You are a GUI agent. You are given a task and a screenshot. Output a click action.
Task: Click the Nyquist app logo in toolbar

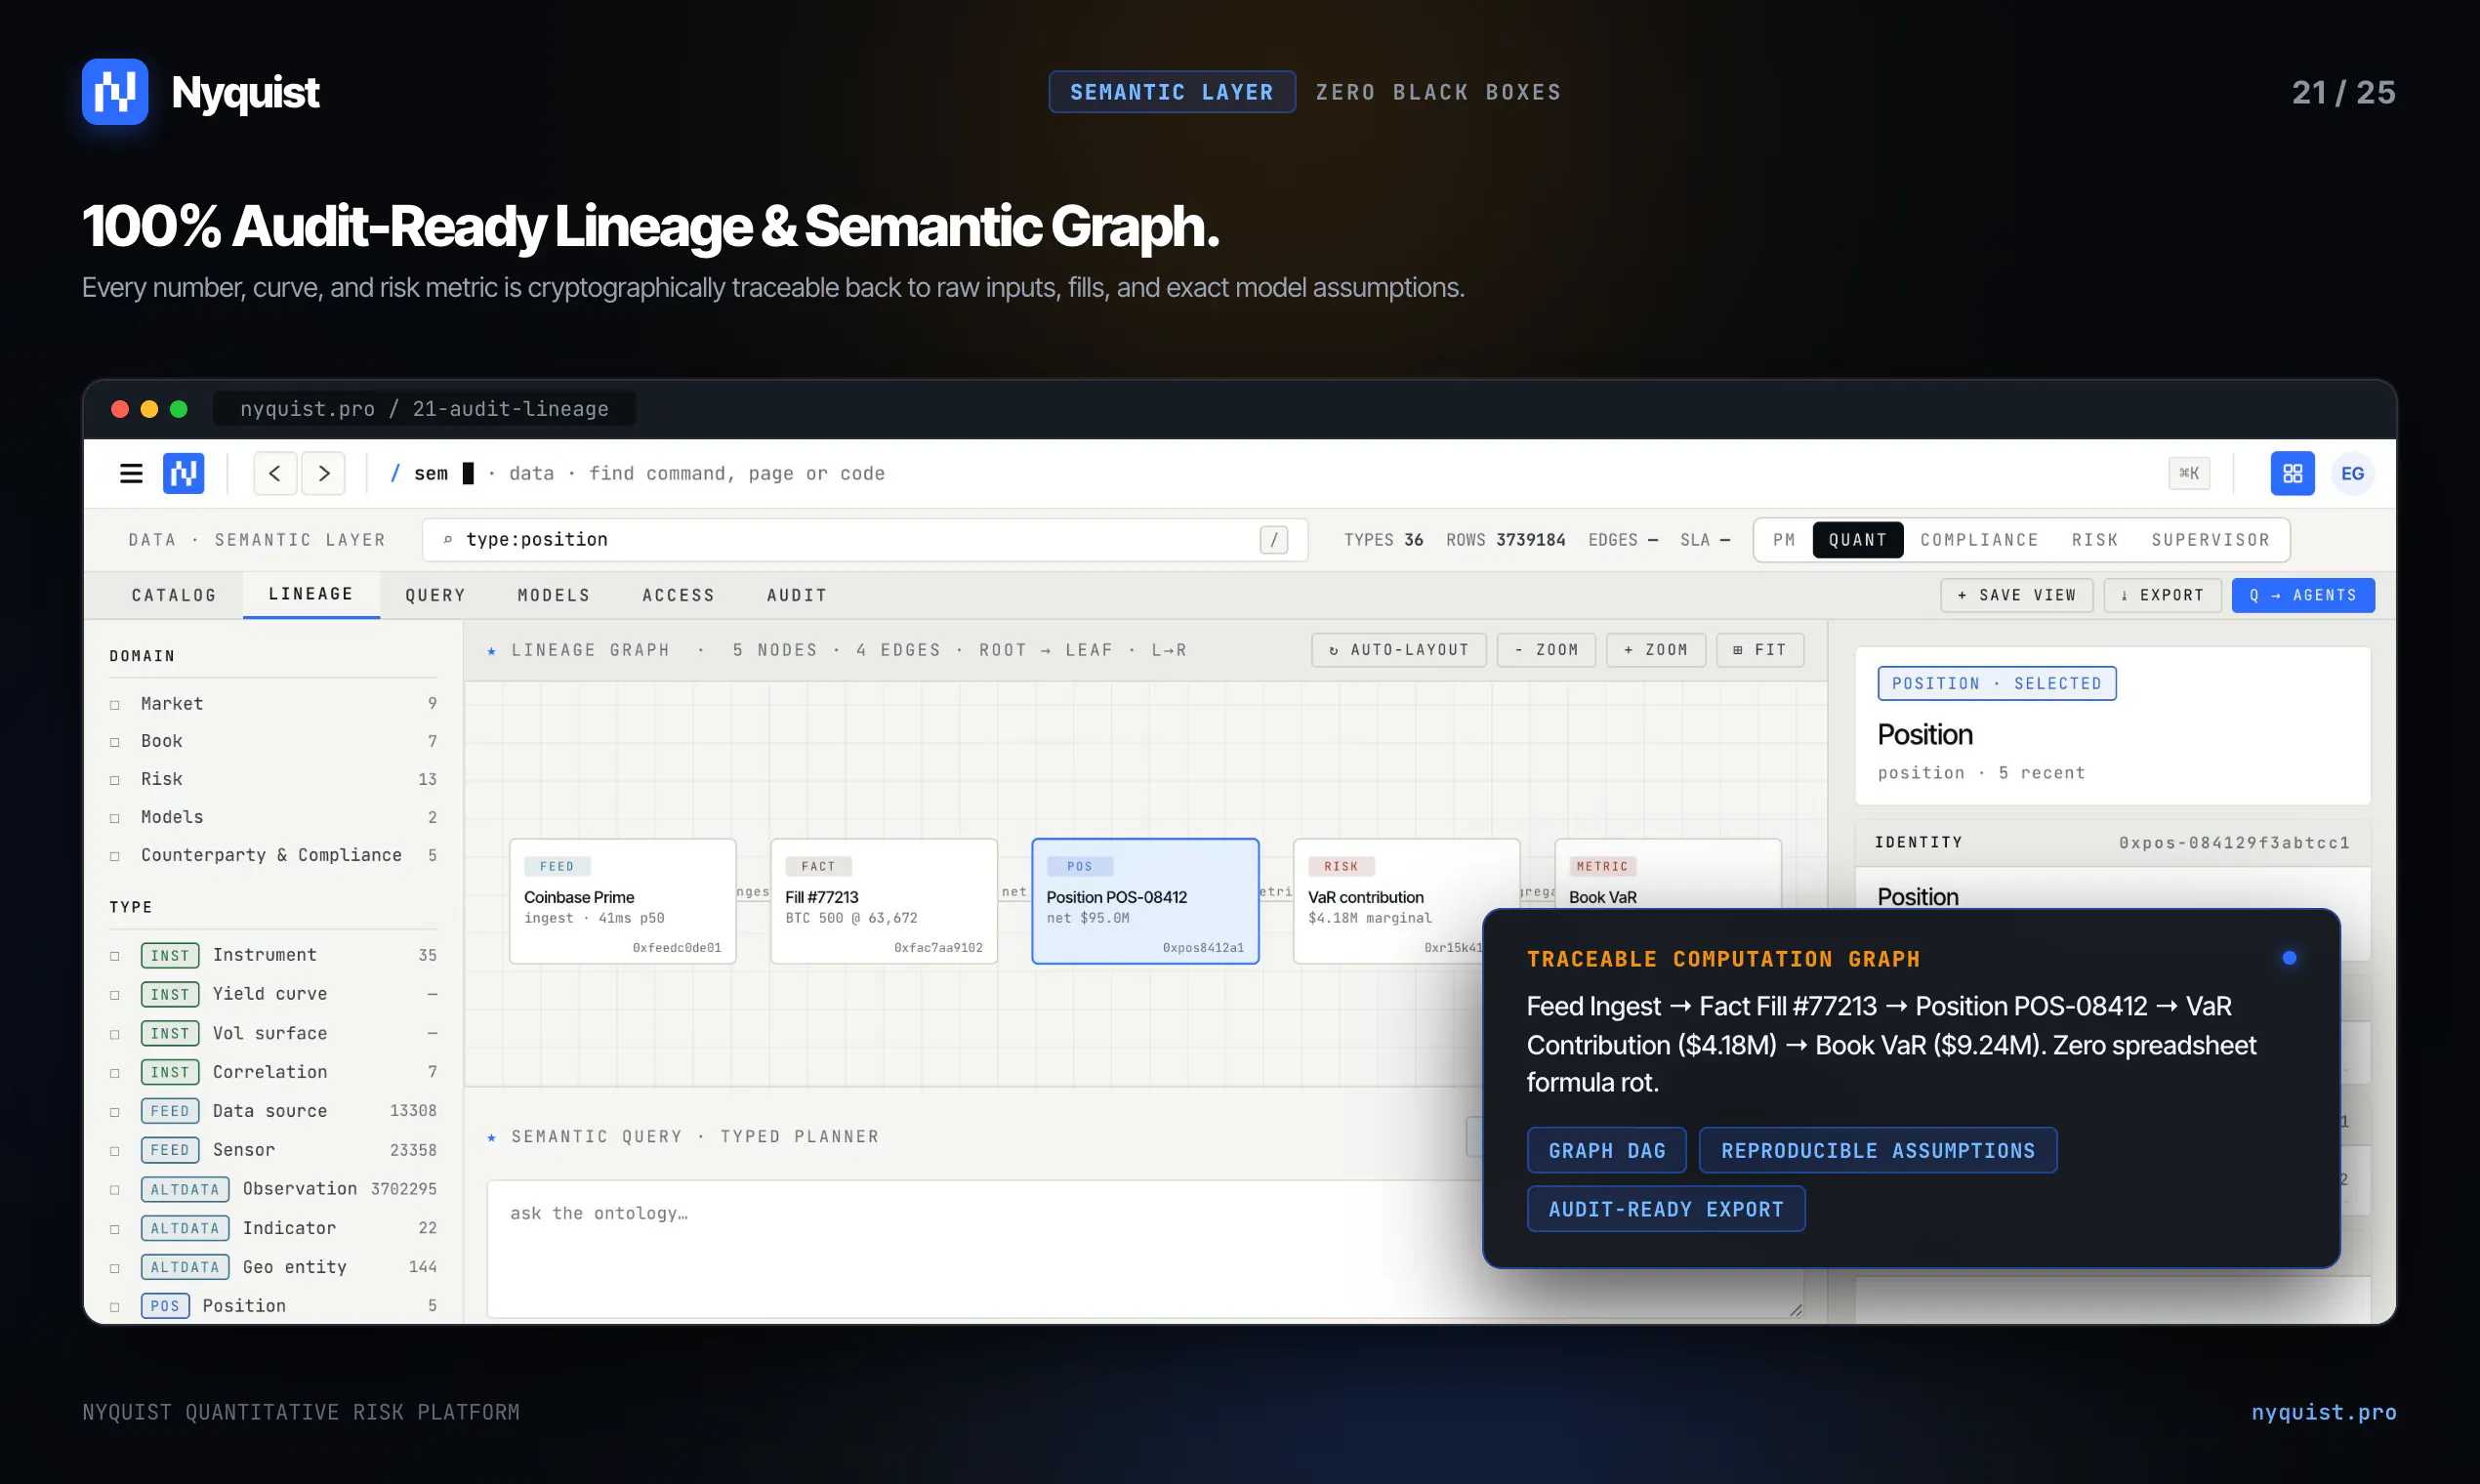[x=184, y=473]
